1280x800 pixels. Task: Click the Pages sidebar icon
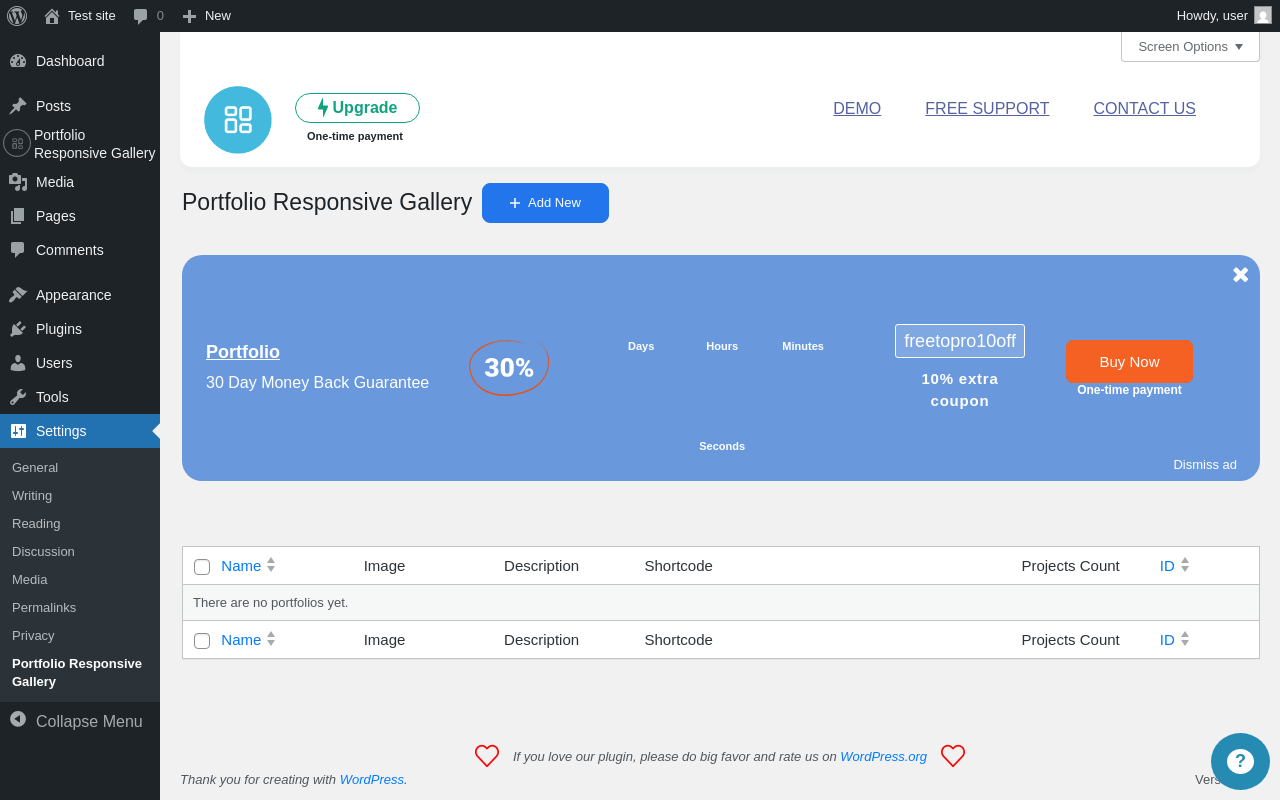pos(18,216)
